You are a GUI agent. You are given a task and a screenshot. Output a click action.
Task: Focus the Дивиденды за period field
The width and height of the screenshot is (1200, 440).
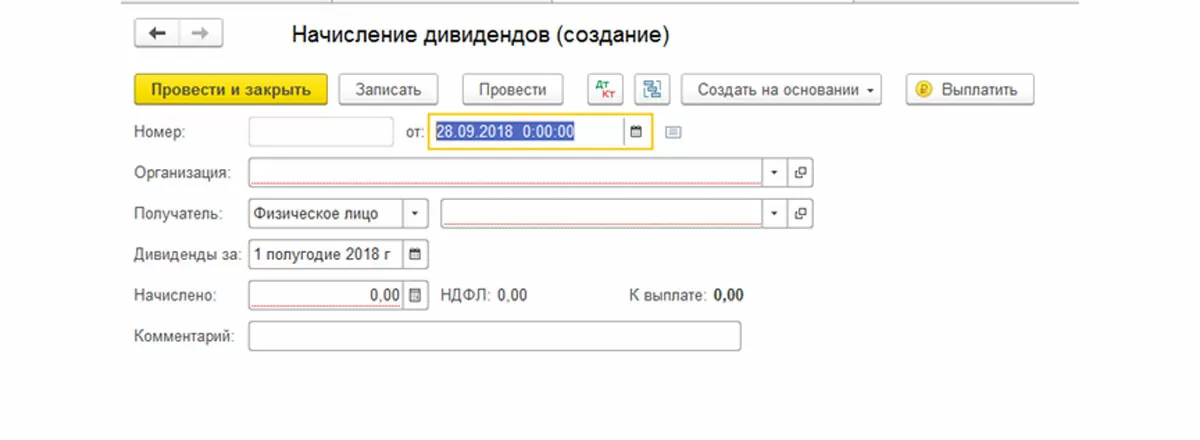[326, 254]
